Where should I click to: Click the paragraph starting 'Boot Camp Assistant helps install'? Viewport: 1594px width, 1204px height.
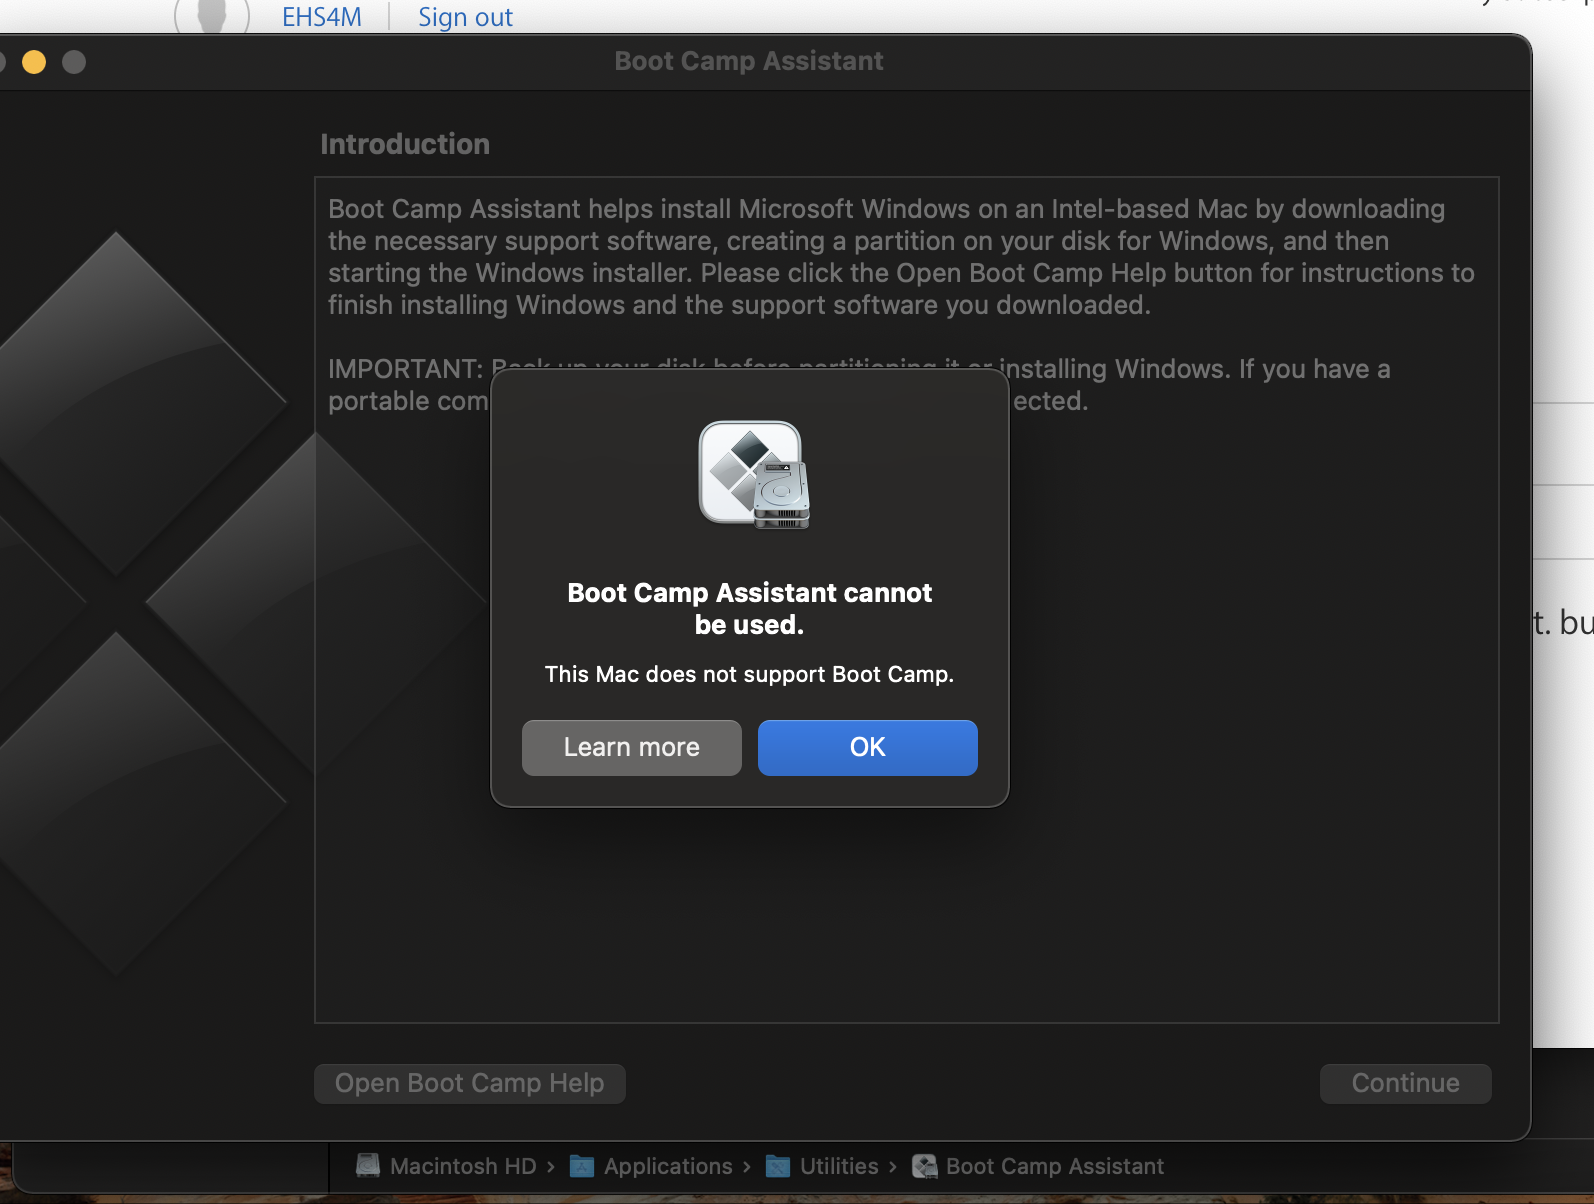pyautogui.click(x=901, y=257)
